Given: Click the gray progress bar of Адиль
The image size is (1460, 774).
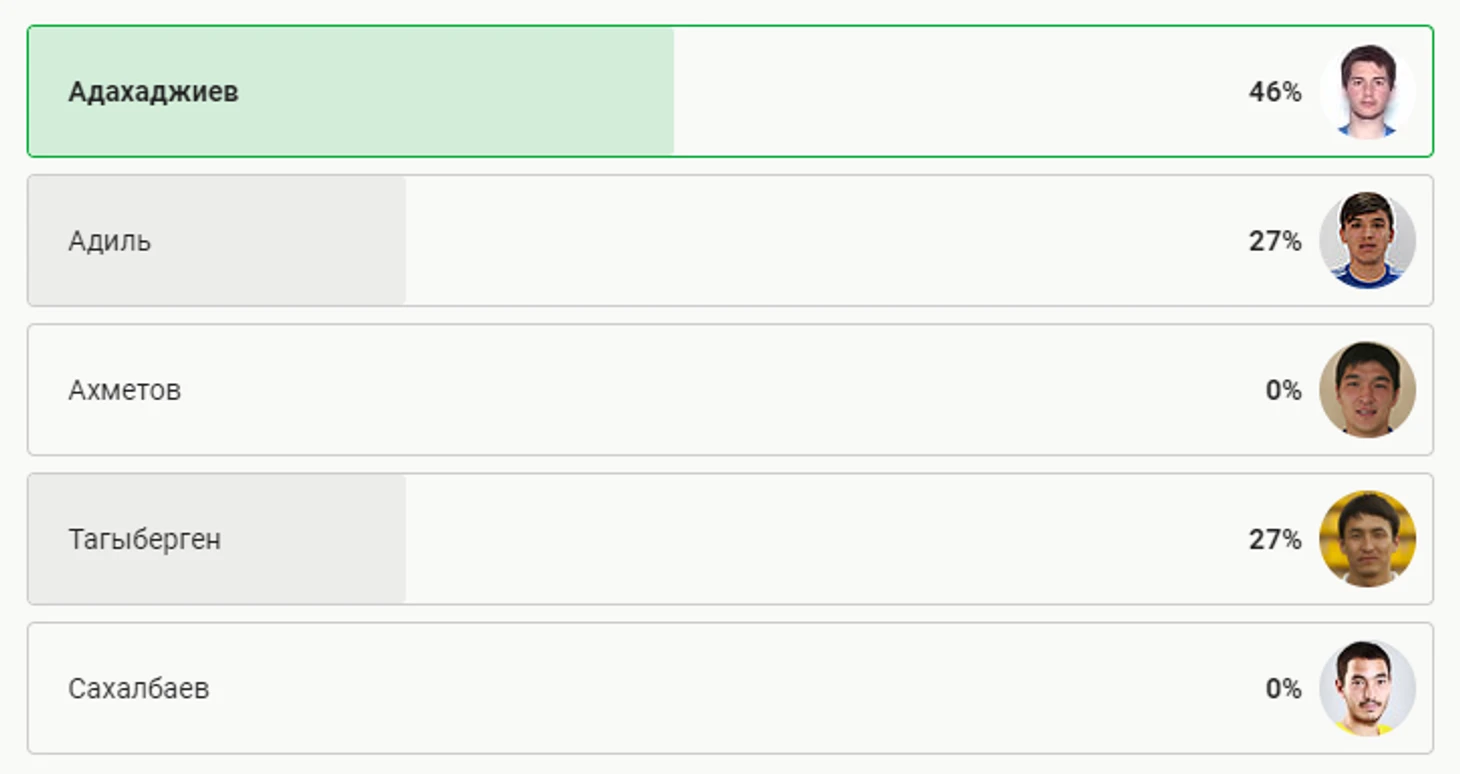Looking at the screenshot, I should [x=217, y=240].
